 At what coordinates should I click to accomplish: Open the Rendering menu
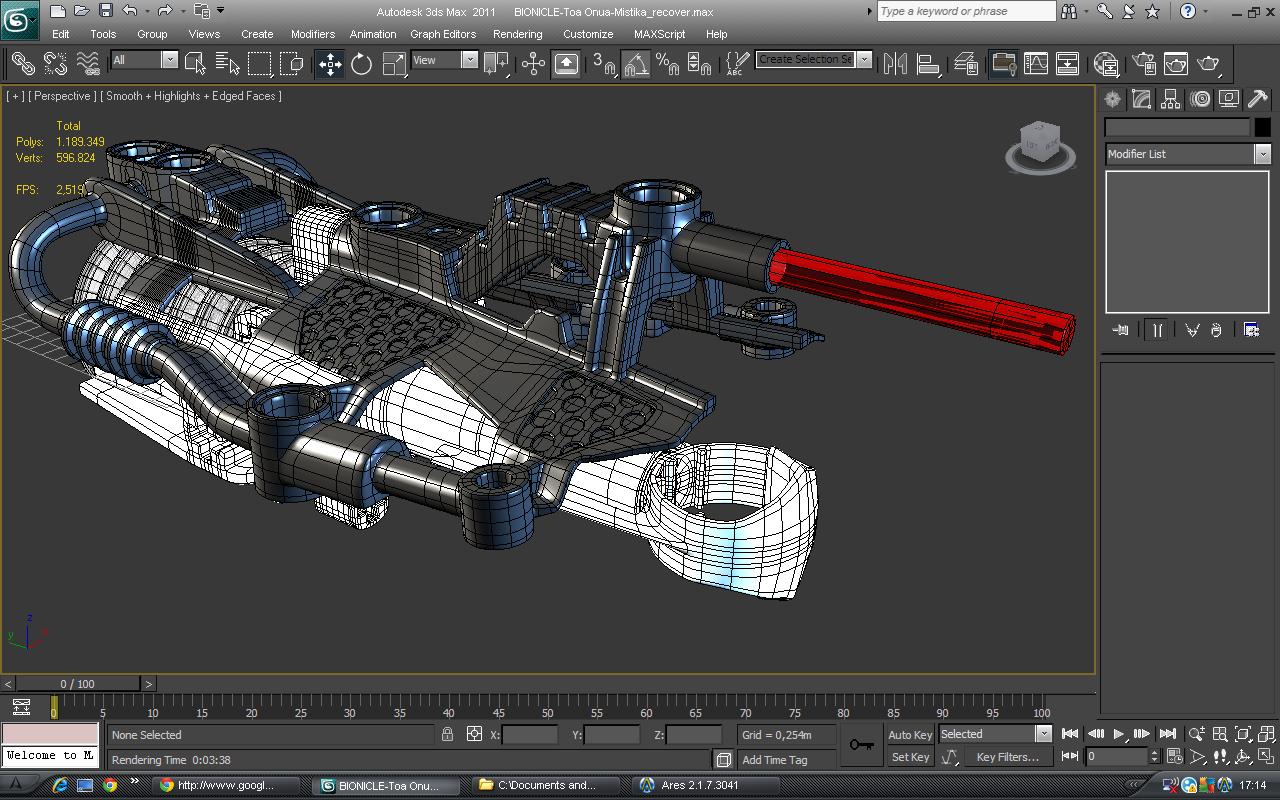[x=517, y=34]
